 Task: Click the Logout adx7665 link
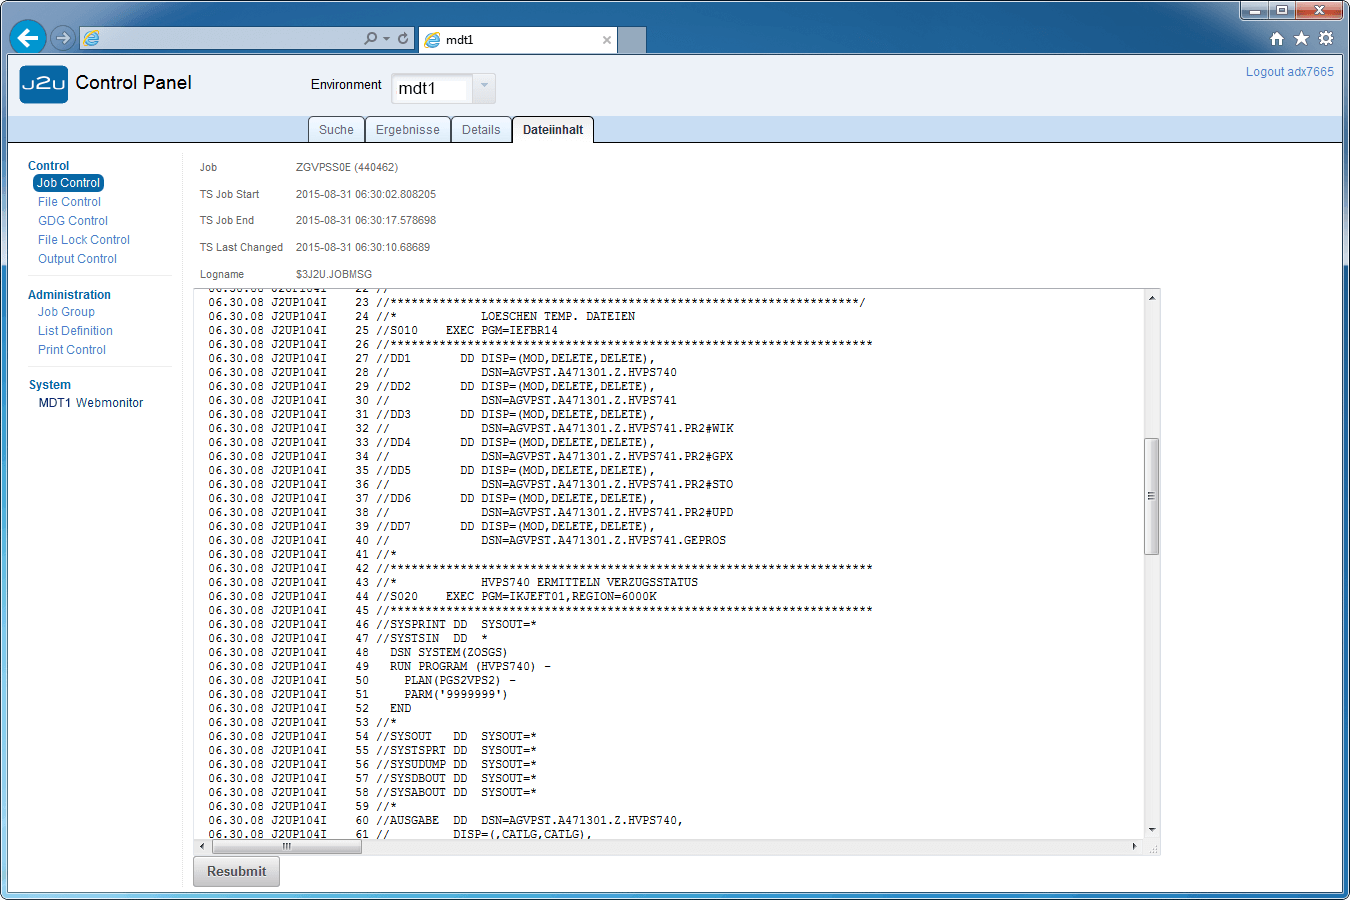tap(1289, 72)
